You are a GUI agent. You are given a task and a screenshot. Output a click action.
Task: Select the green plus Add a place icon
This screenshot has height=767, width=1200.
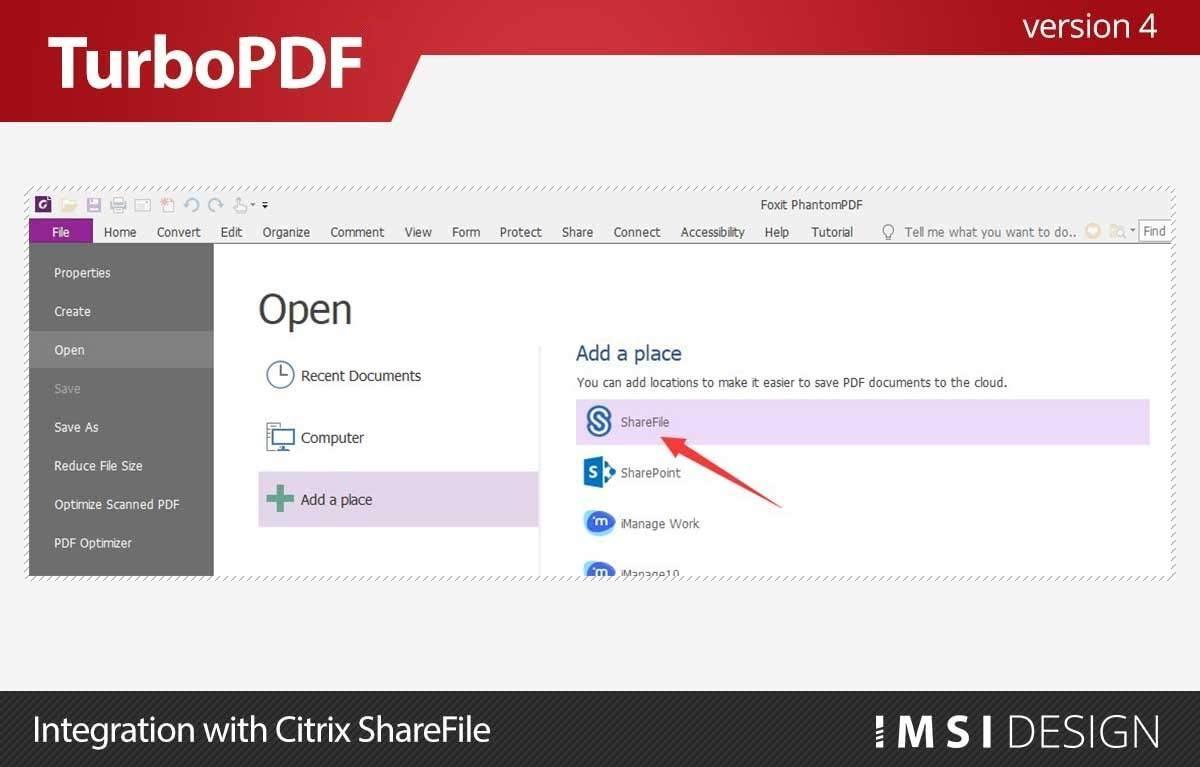[279, 499]
